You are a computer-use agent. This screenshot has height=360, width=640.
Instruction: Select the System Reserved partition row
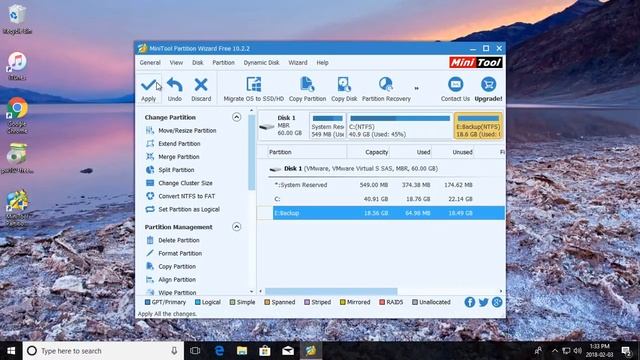coord(388,185)
